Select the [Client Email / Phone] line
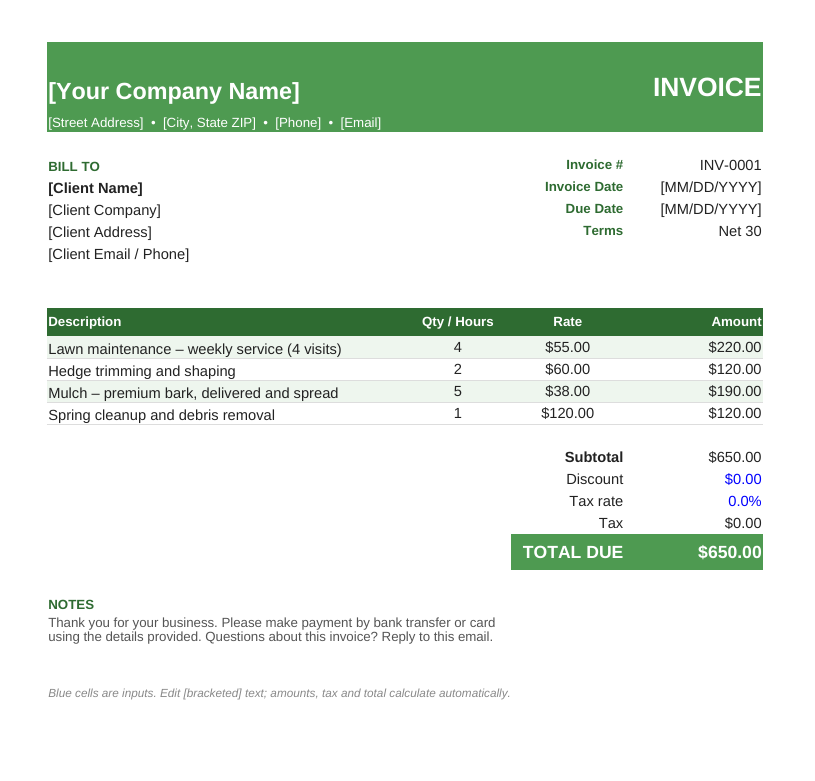The image size is (815, 781). click(x=119, y=254)
